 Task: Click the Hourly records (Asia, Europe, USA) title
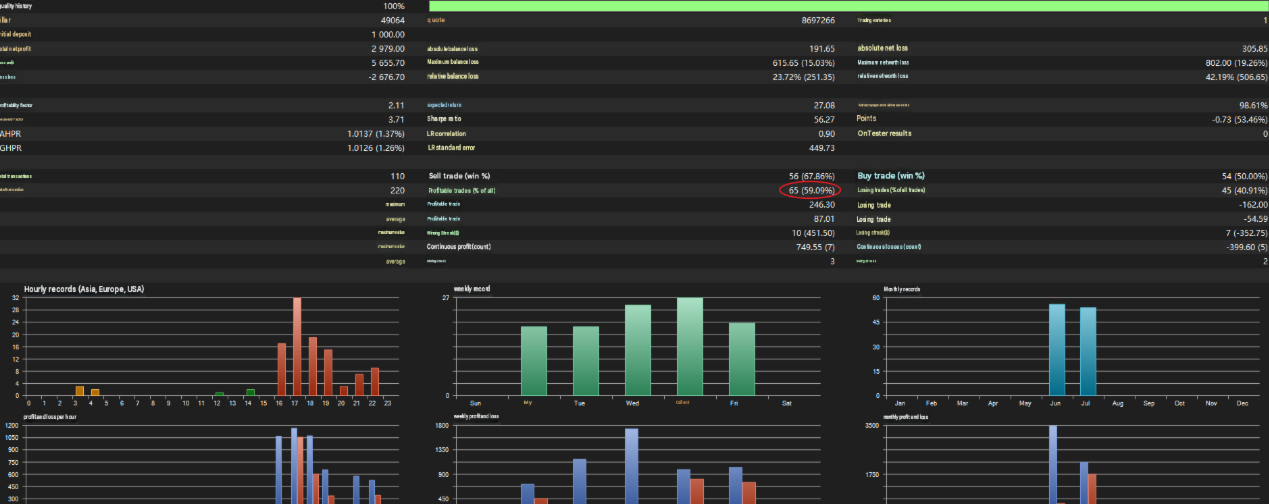84,289
